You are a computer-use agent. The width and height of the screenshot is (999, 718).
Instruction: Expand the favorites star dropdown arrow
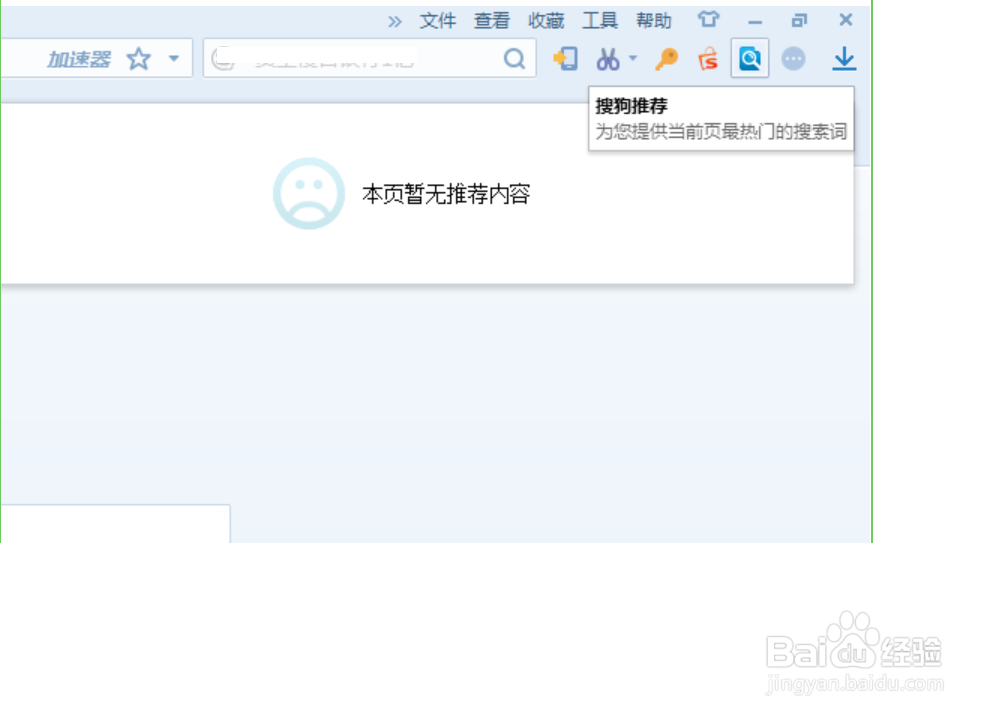coord(174,59)
